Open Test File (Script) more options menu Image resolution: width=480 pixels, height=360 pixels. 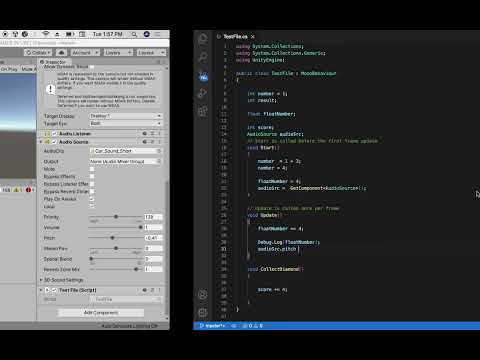[x=159, y=290]
